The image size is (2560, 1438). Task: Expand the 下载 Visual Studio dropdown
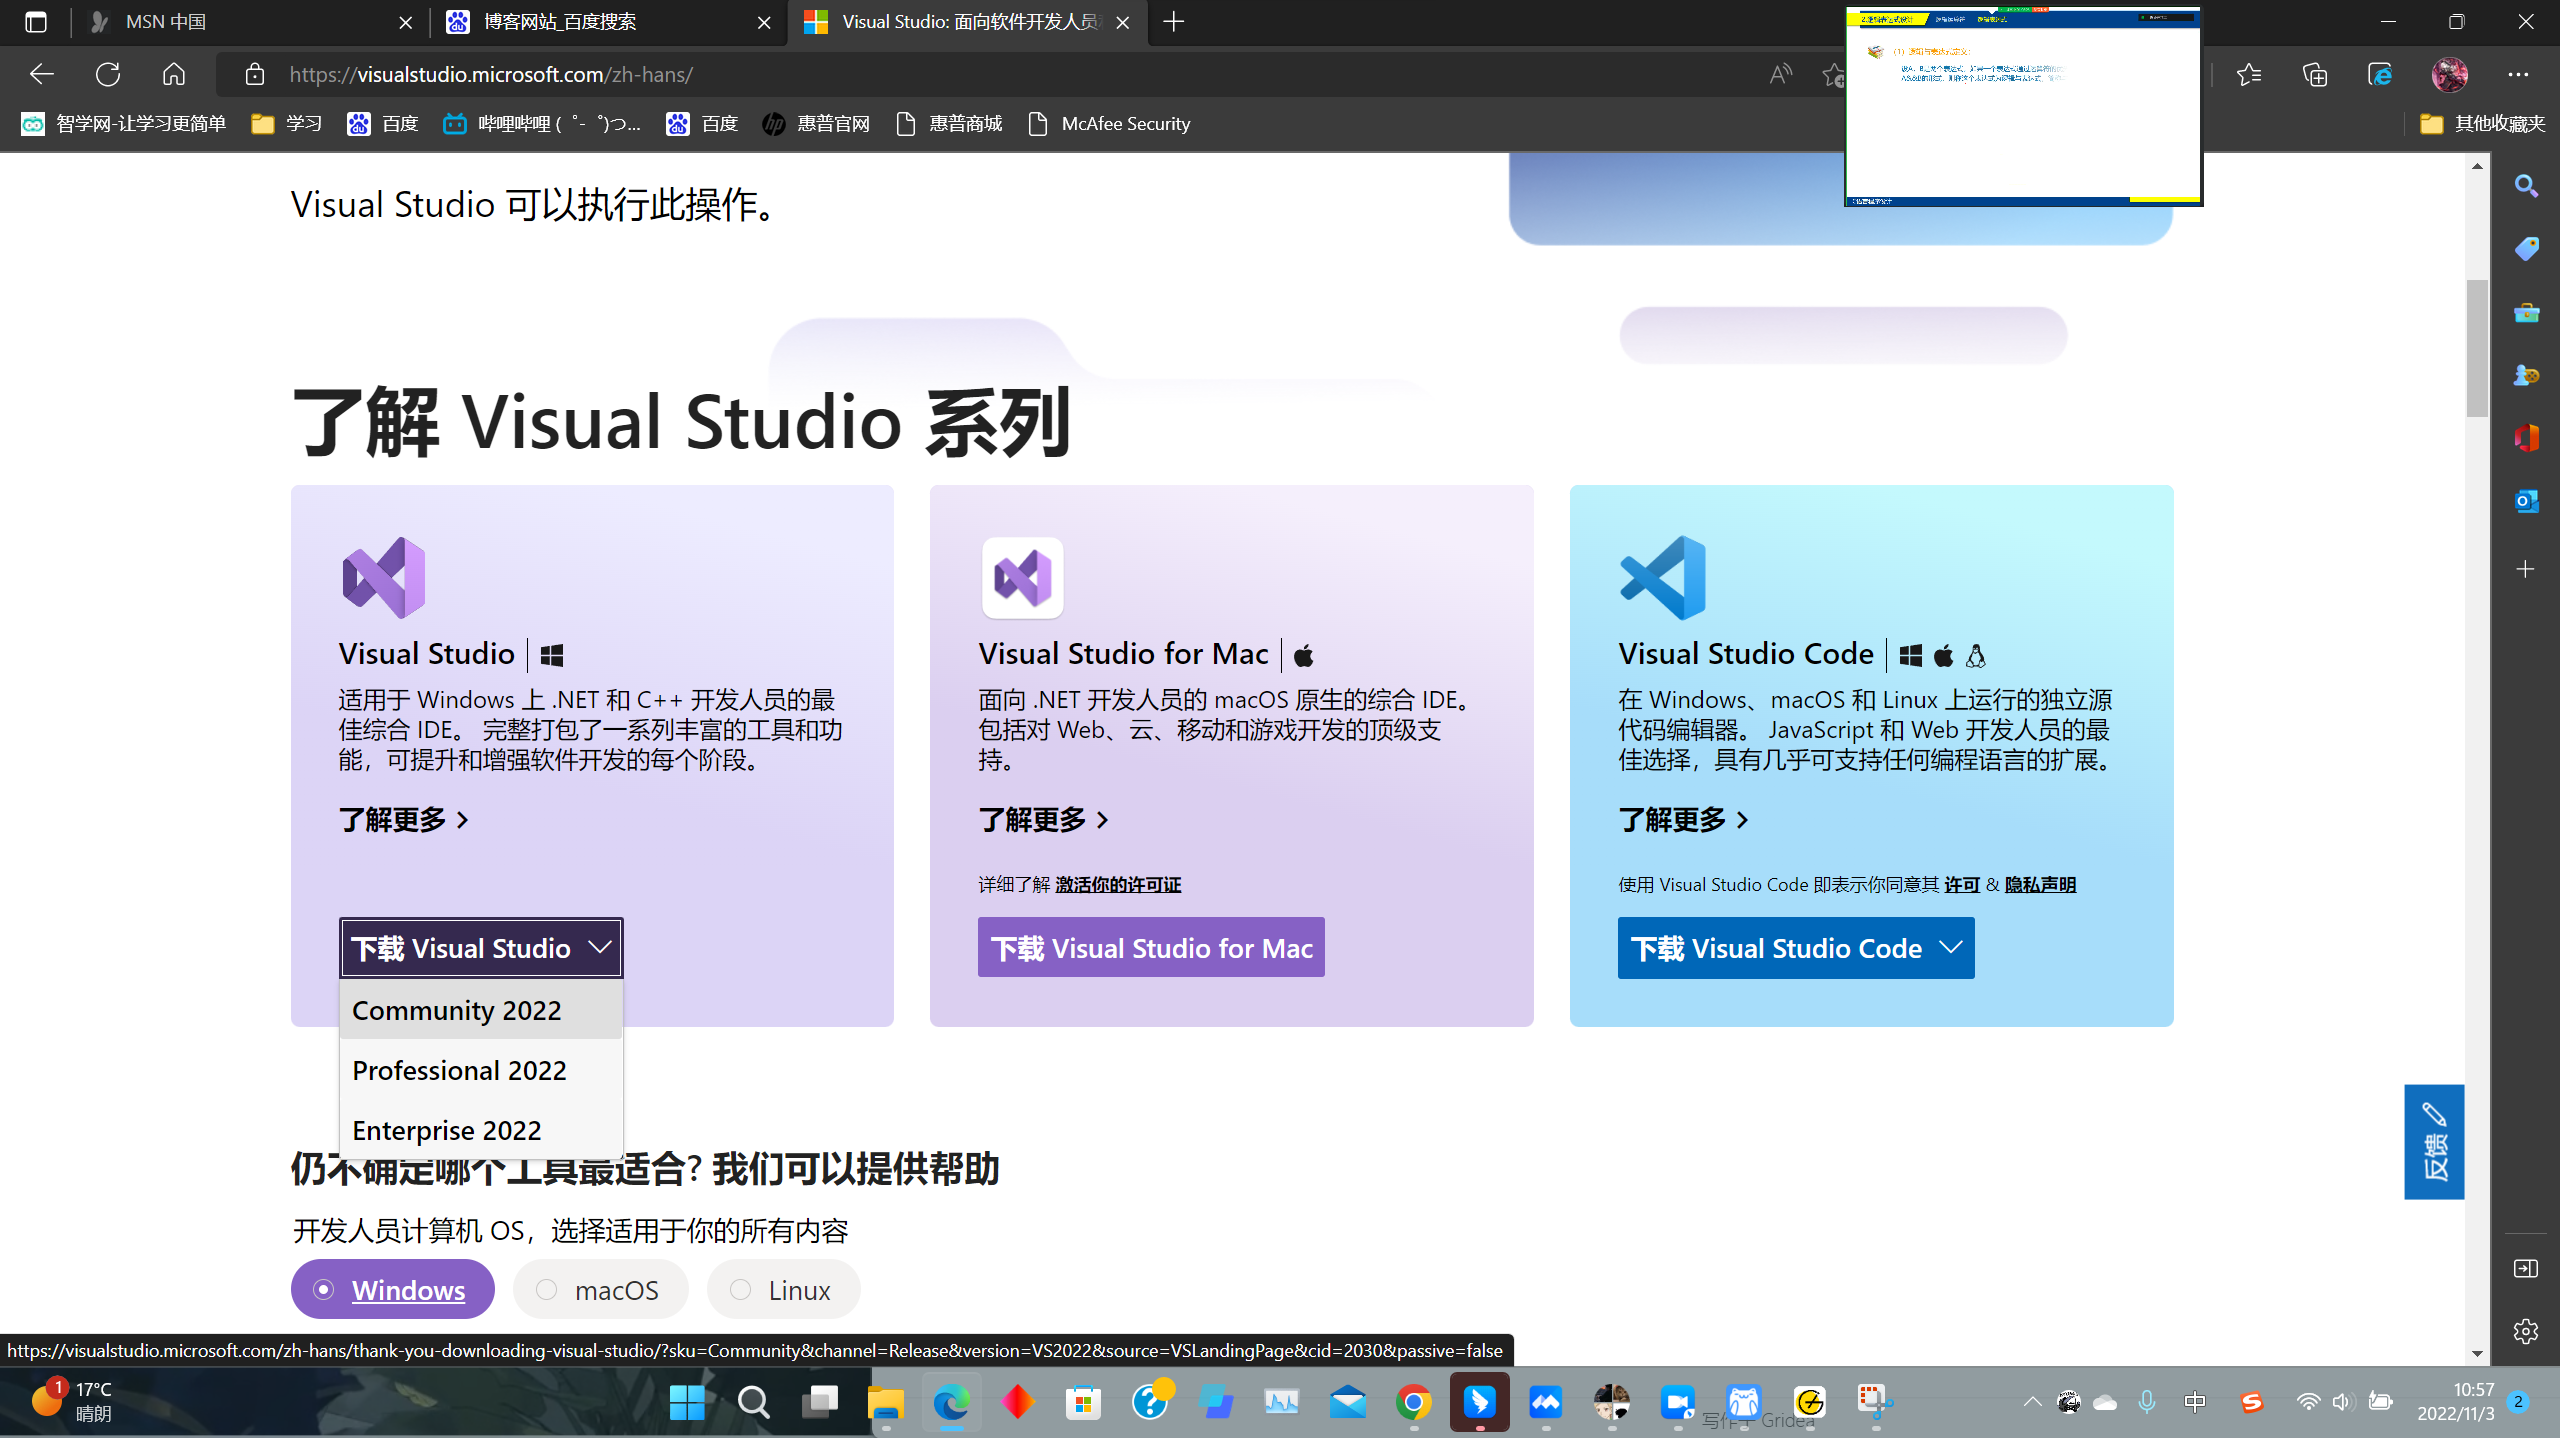481,947
